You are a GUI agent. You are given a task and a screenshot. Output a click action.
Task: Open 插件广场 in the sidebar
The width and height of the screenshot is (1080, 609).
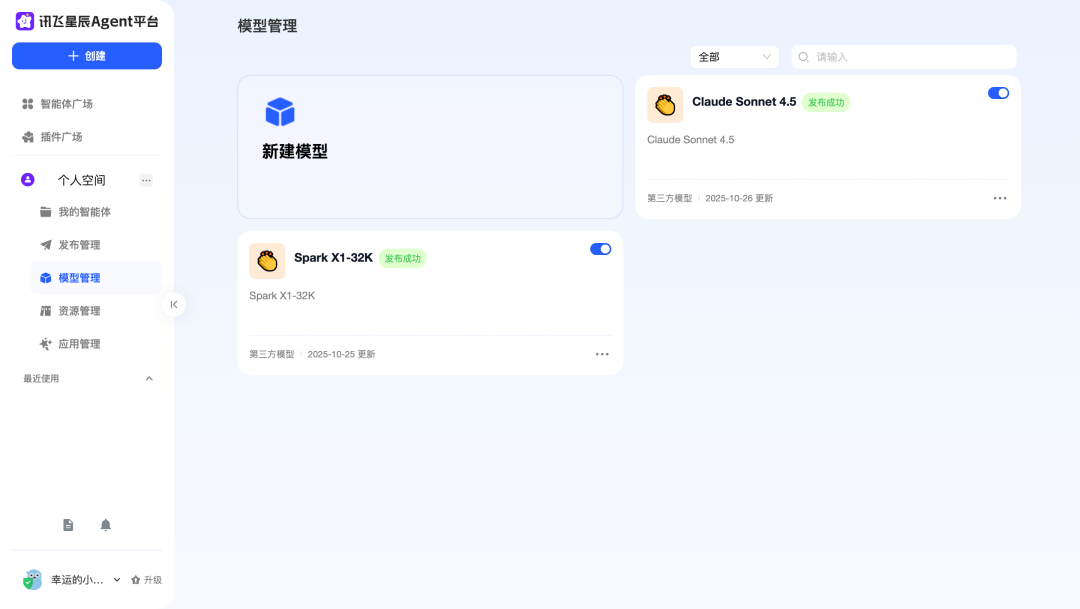pos(52,137)
